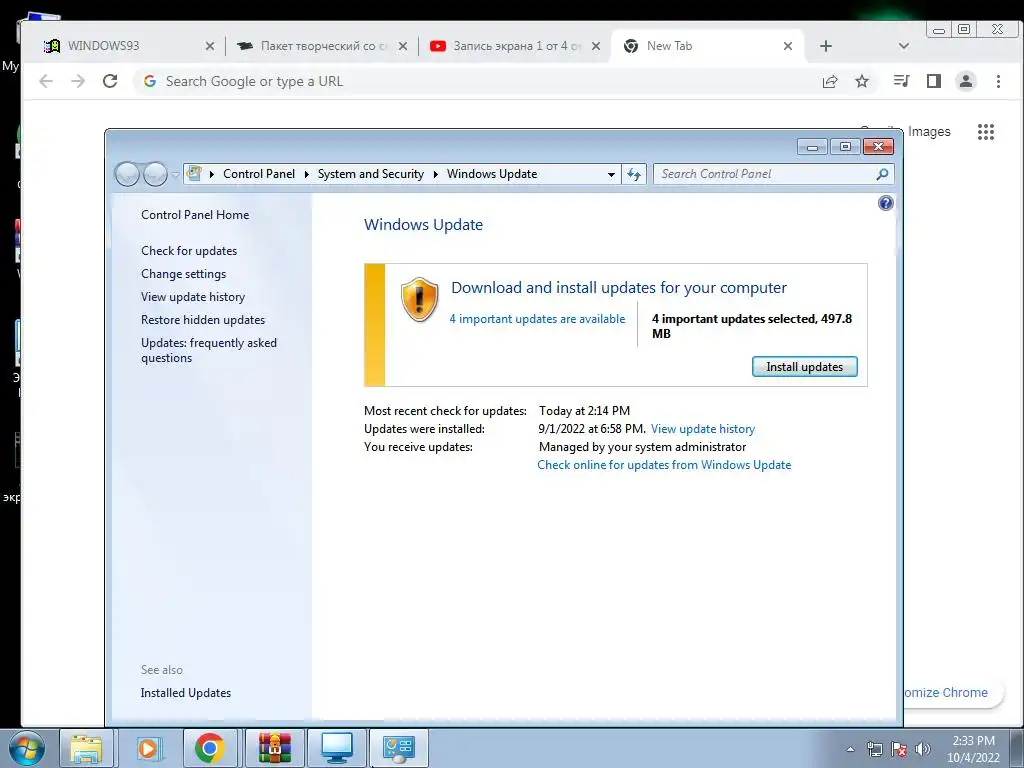Open a new Chrome tab

pos(825,46)
